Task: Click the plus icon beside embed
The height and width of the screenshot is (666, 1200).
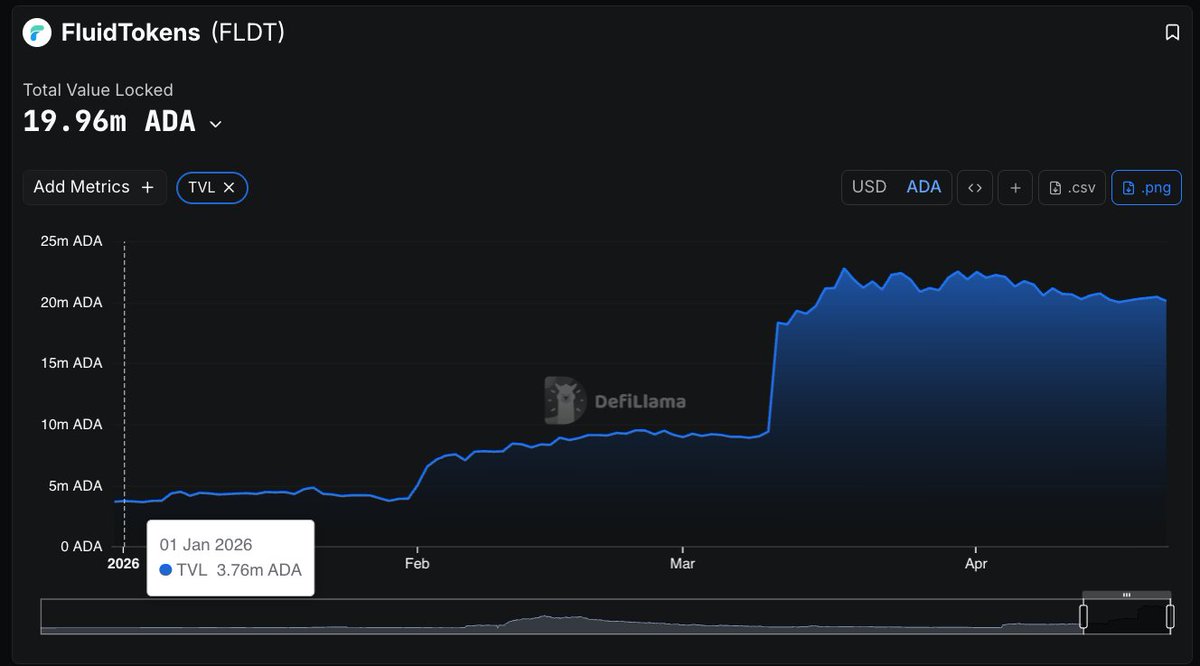Action: [1015, 187]
